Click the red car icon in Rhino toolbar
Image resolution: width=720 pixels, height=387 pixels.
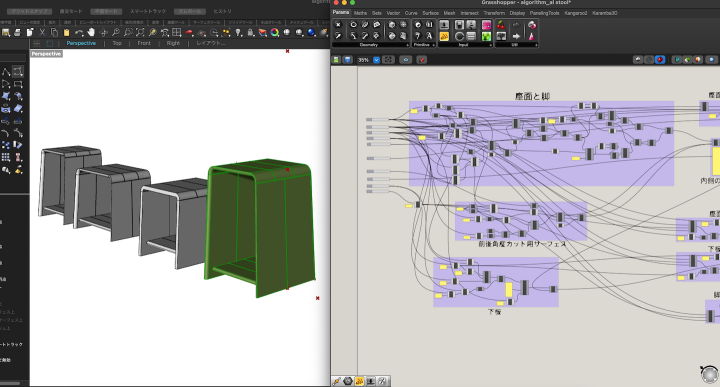tap(189, 32)
